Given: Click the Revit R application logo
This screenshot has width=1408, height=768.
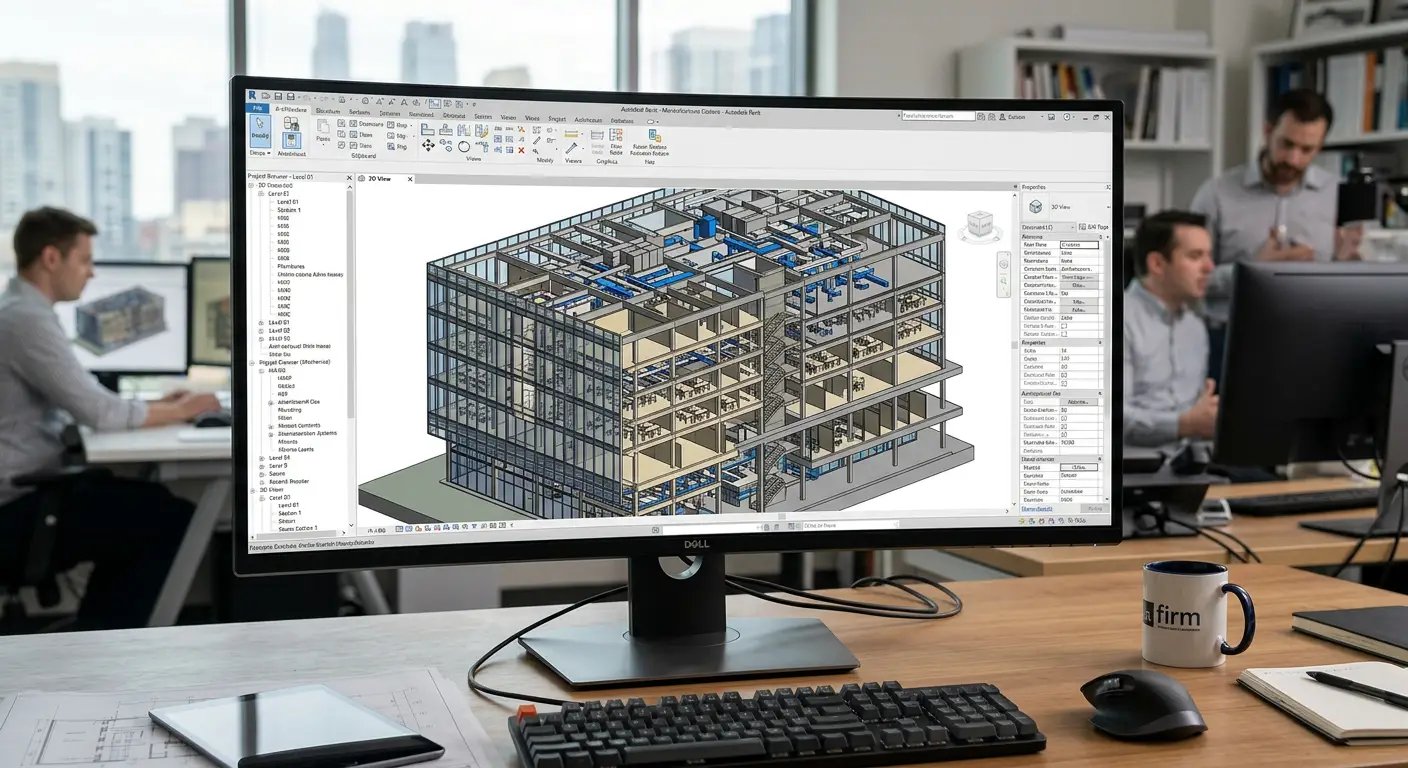Looking at the screenshot, I should coord(252,95).
